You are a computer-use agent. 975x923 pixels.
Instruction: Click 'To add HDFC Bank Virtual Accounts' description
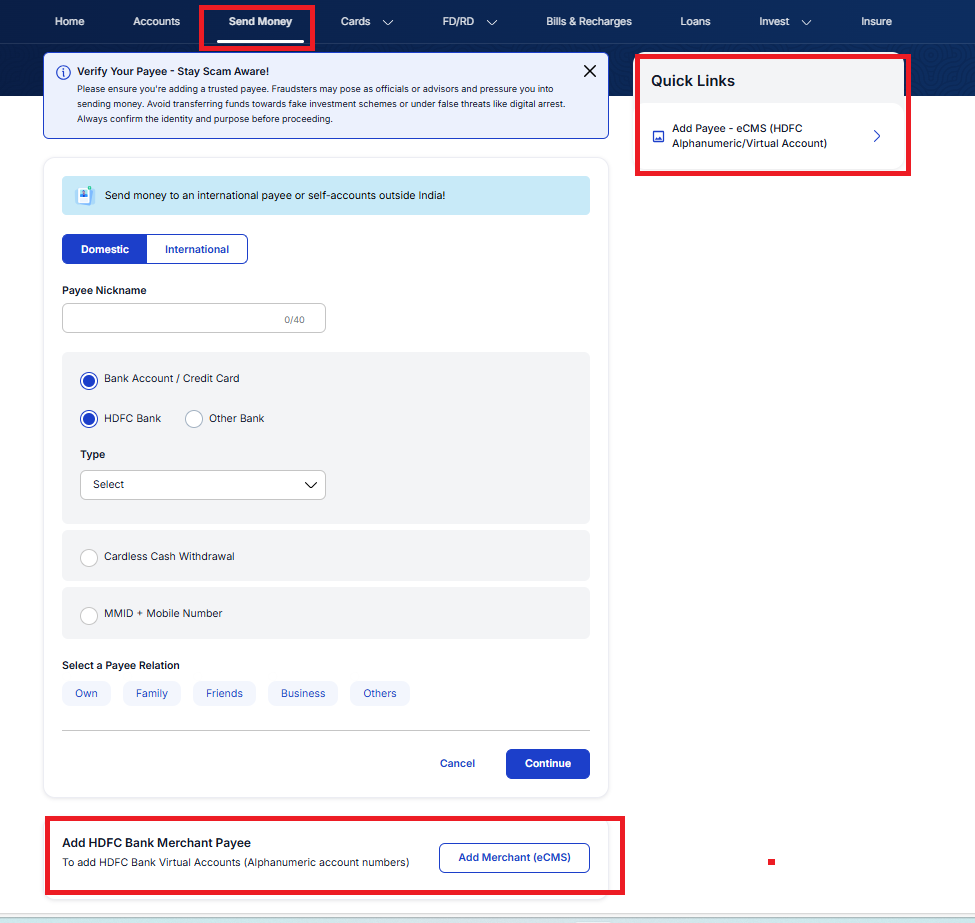(x=236, y=863)
